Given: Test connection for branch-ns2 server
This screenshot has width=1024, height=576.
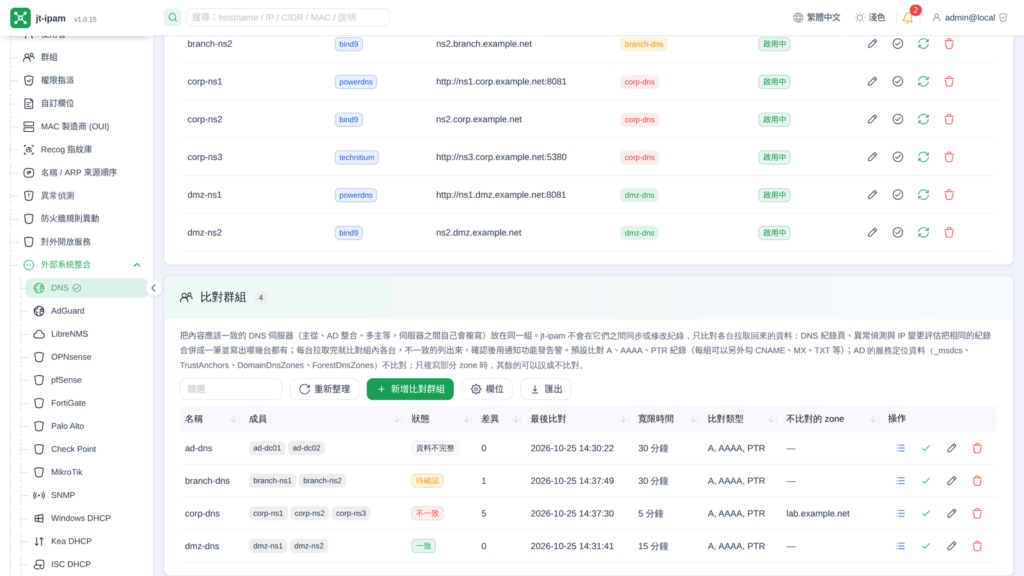Looking at the screenshot, I should [x=897, y=44].
